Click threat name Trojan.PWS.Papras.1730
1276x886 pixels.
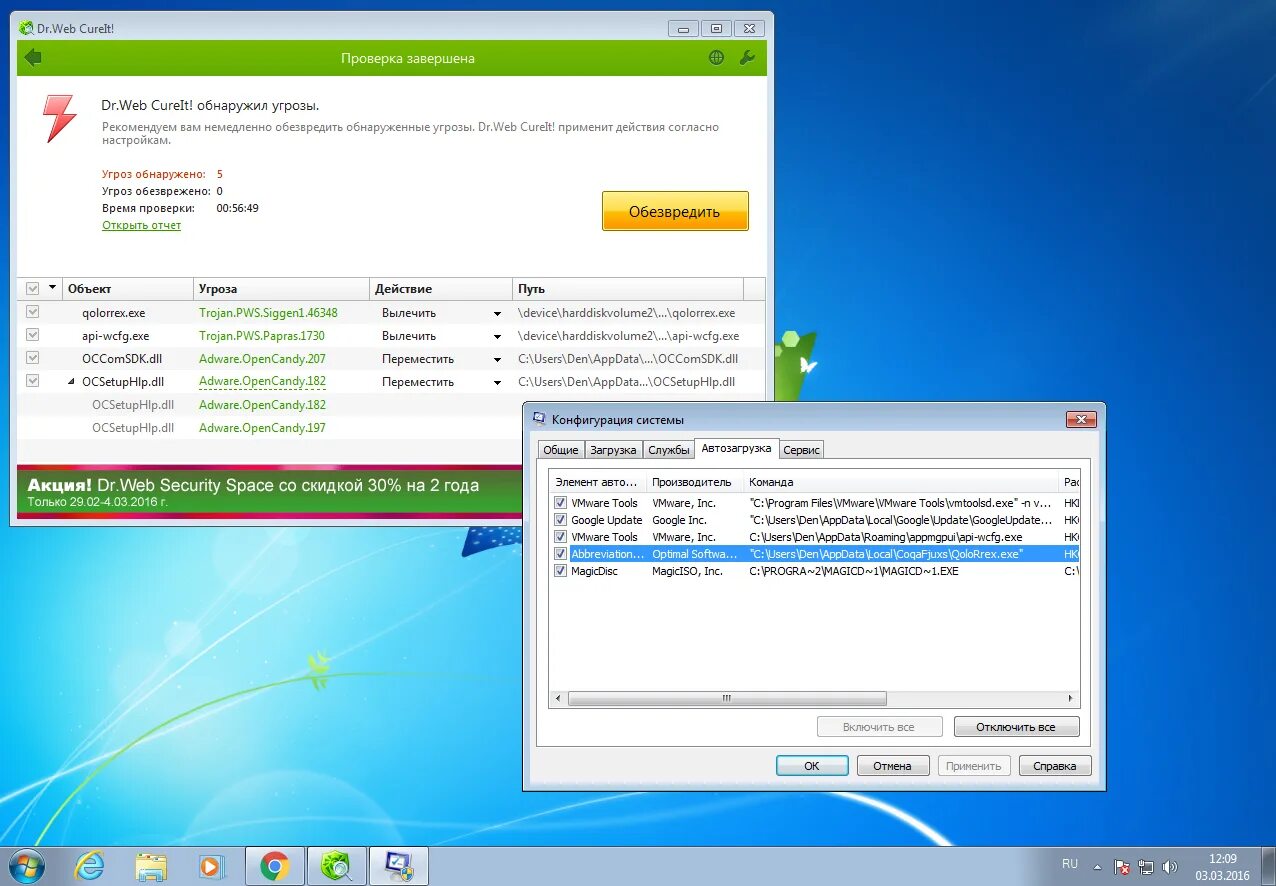(262, 335)
